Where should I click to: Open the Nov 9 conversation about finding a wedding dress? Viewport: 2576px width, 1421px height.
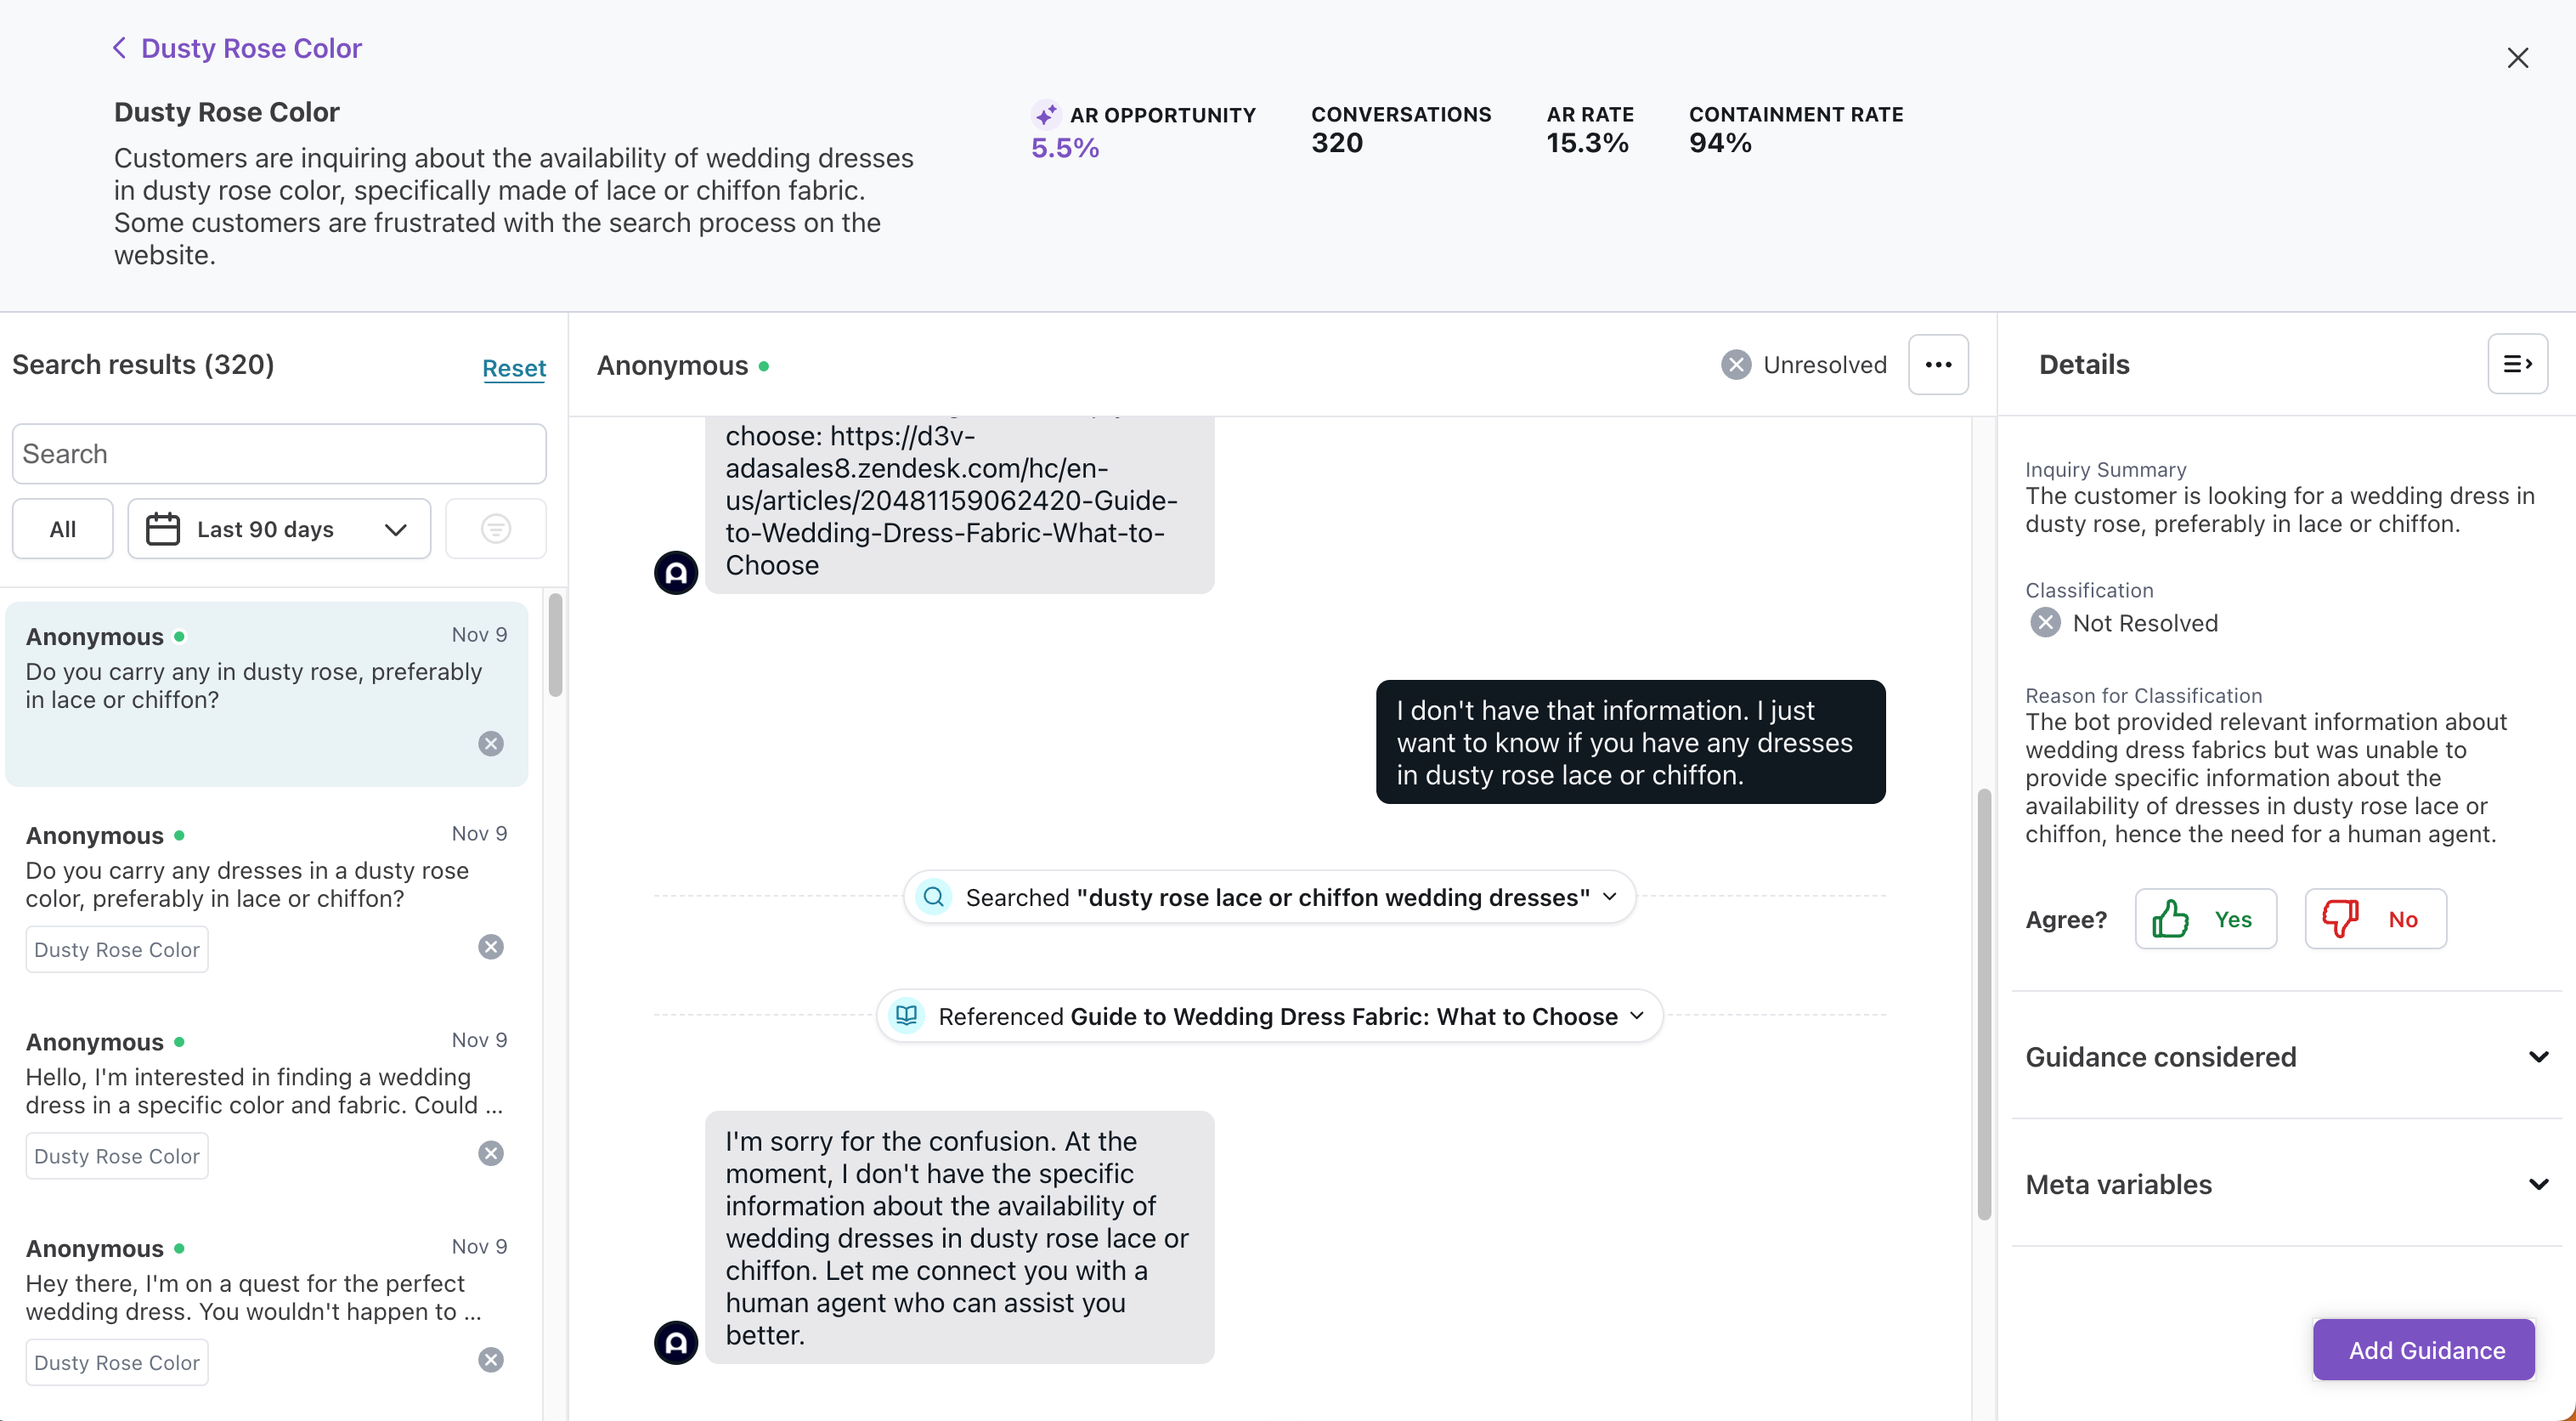(266, 1090)
